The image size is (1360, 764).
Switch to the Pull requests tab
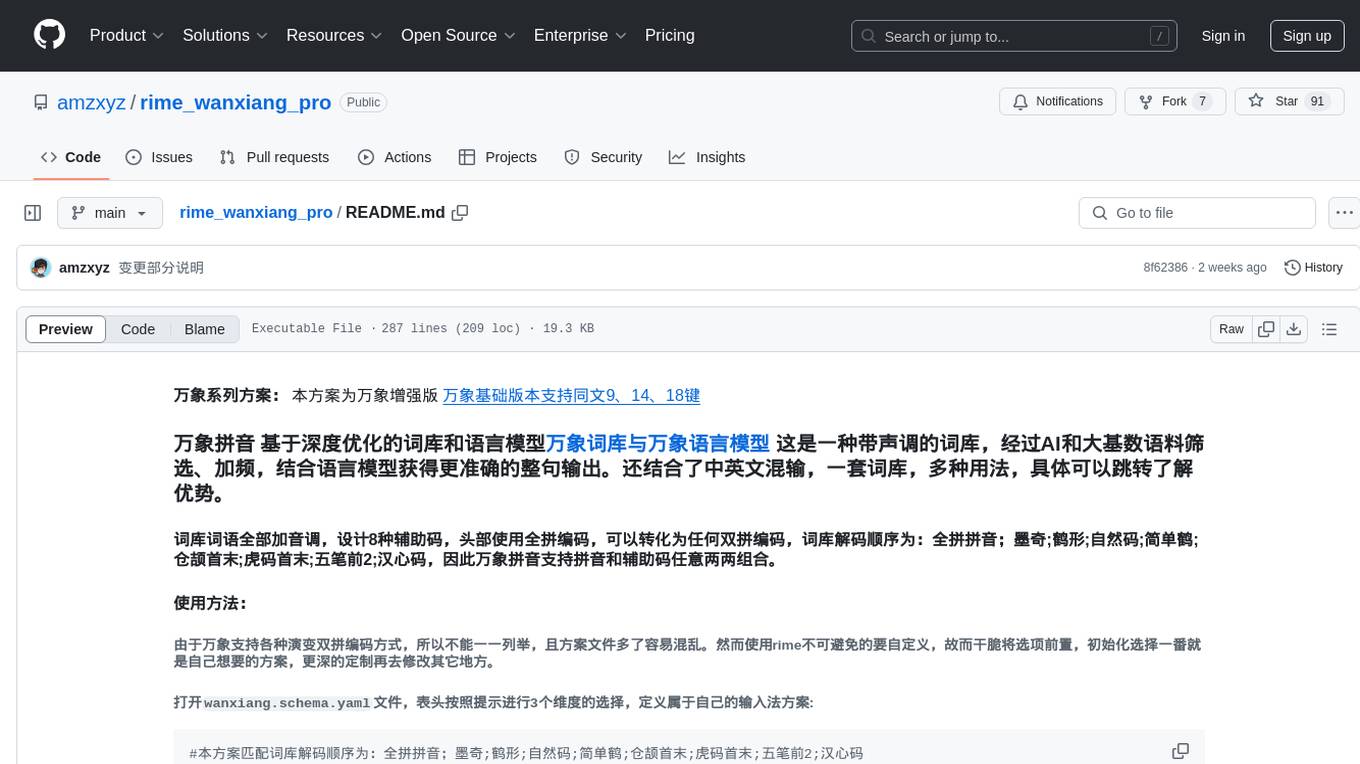(274, 157)
